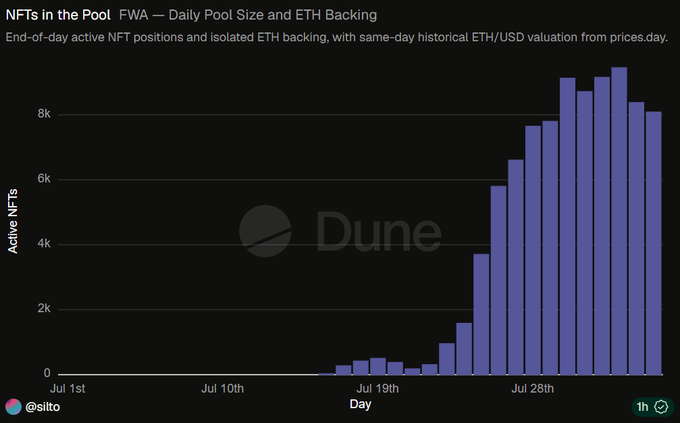
Task: Open the @silto author profile link
Action: tap(42, 407)
